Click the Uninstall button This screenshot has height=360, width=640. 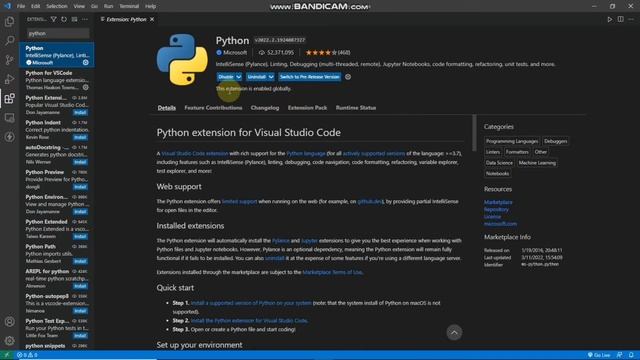tap(257, 77)
